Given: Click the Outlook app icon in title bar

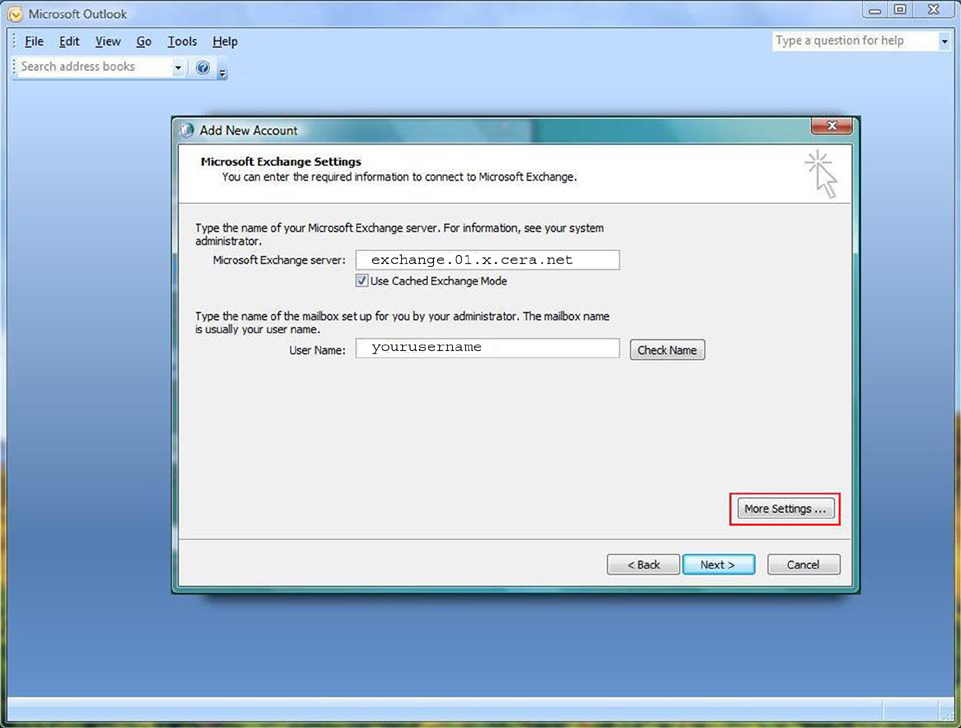Looking at the screenshot, I should 15,14.
